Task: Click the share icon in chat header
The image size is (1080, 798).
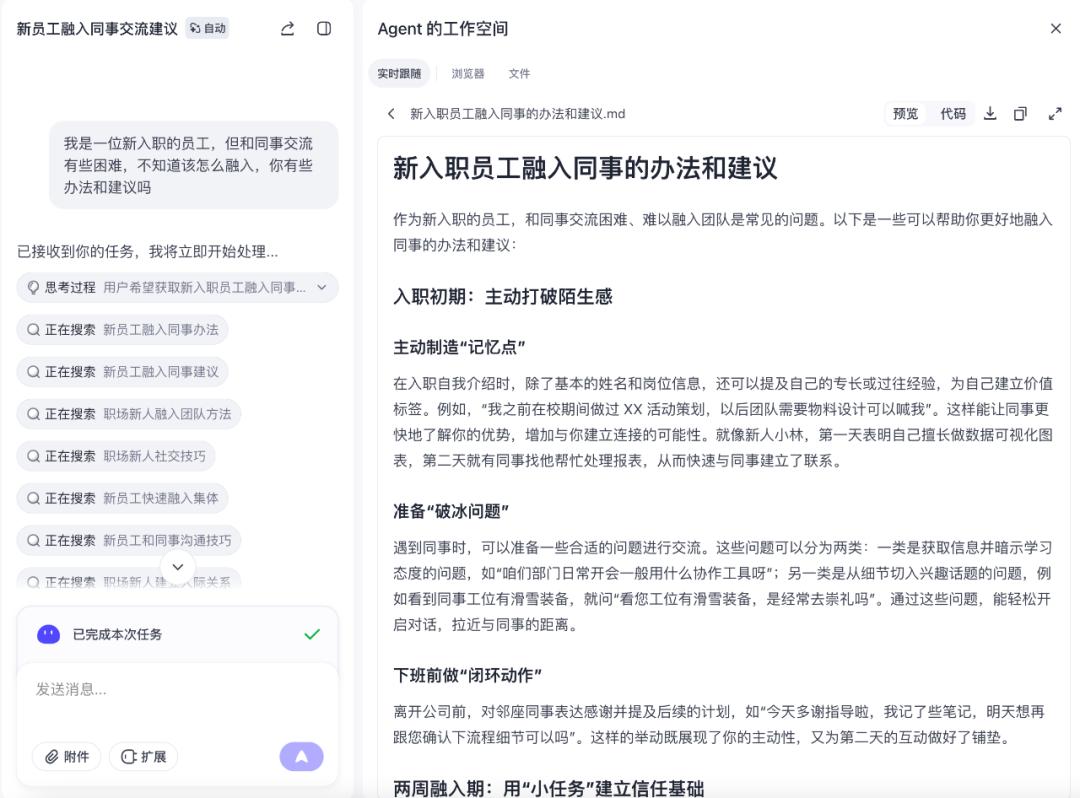Action: coord(288,29)
